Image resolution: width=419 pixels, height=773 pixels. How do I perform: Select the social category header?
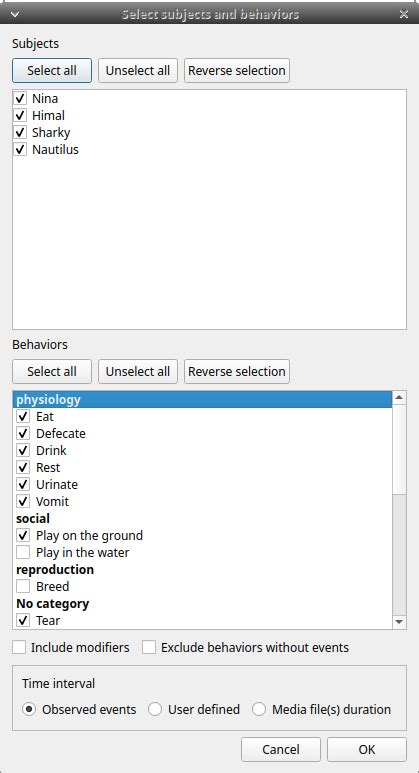202,519
